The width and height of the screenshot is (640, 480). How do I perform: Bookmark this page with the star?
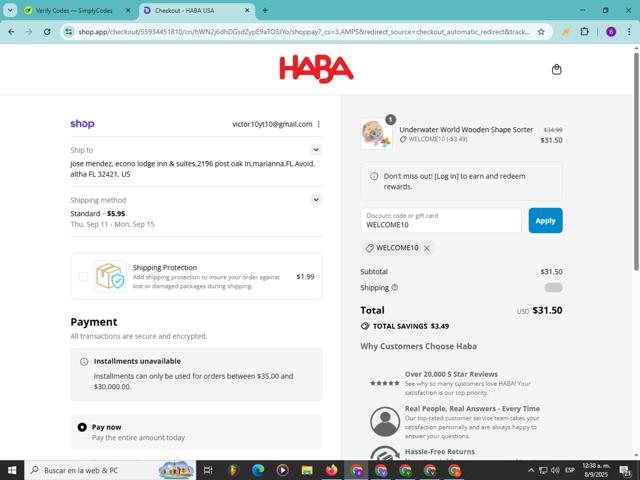[x=541, y=32]
